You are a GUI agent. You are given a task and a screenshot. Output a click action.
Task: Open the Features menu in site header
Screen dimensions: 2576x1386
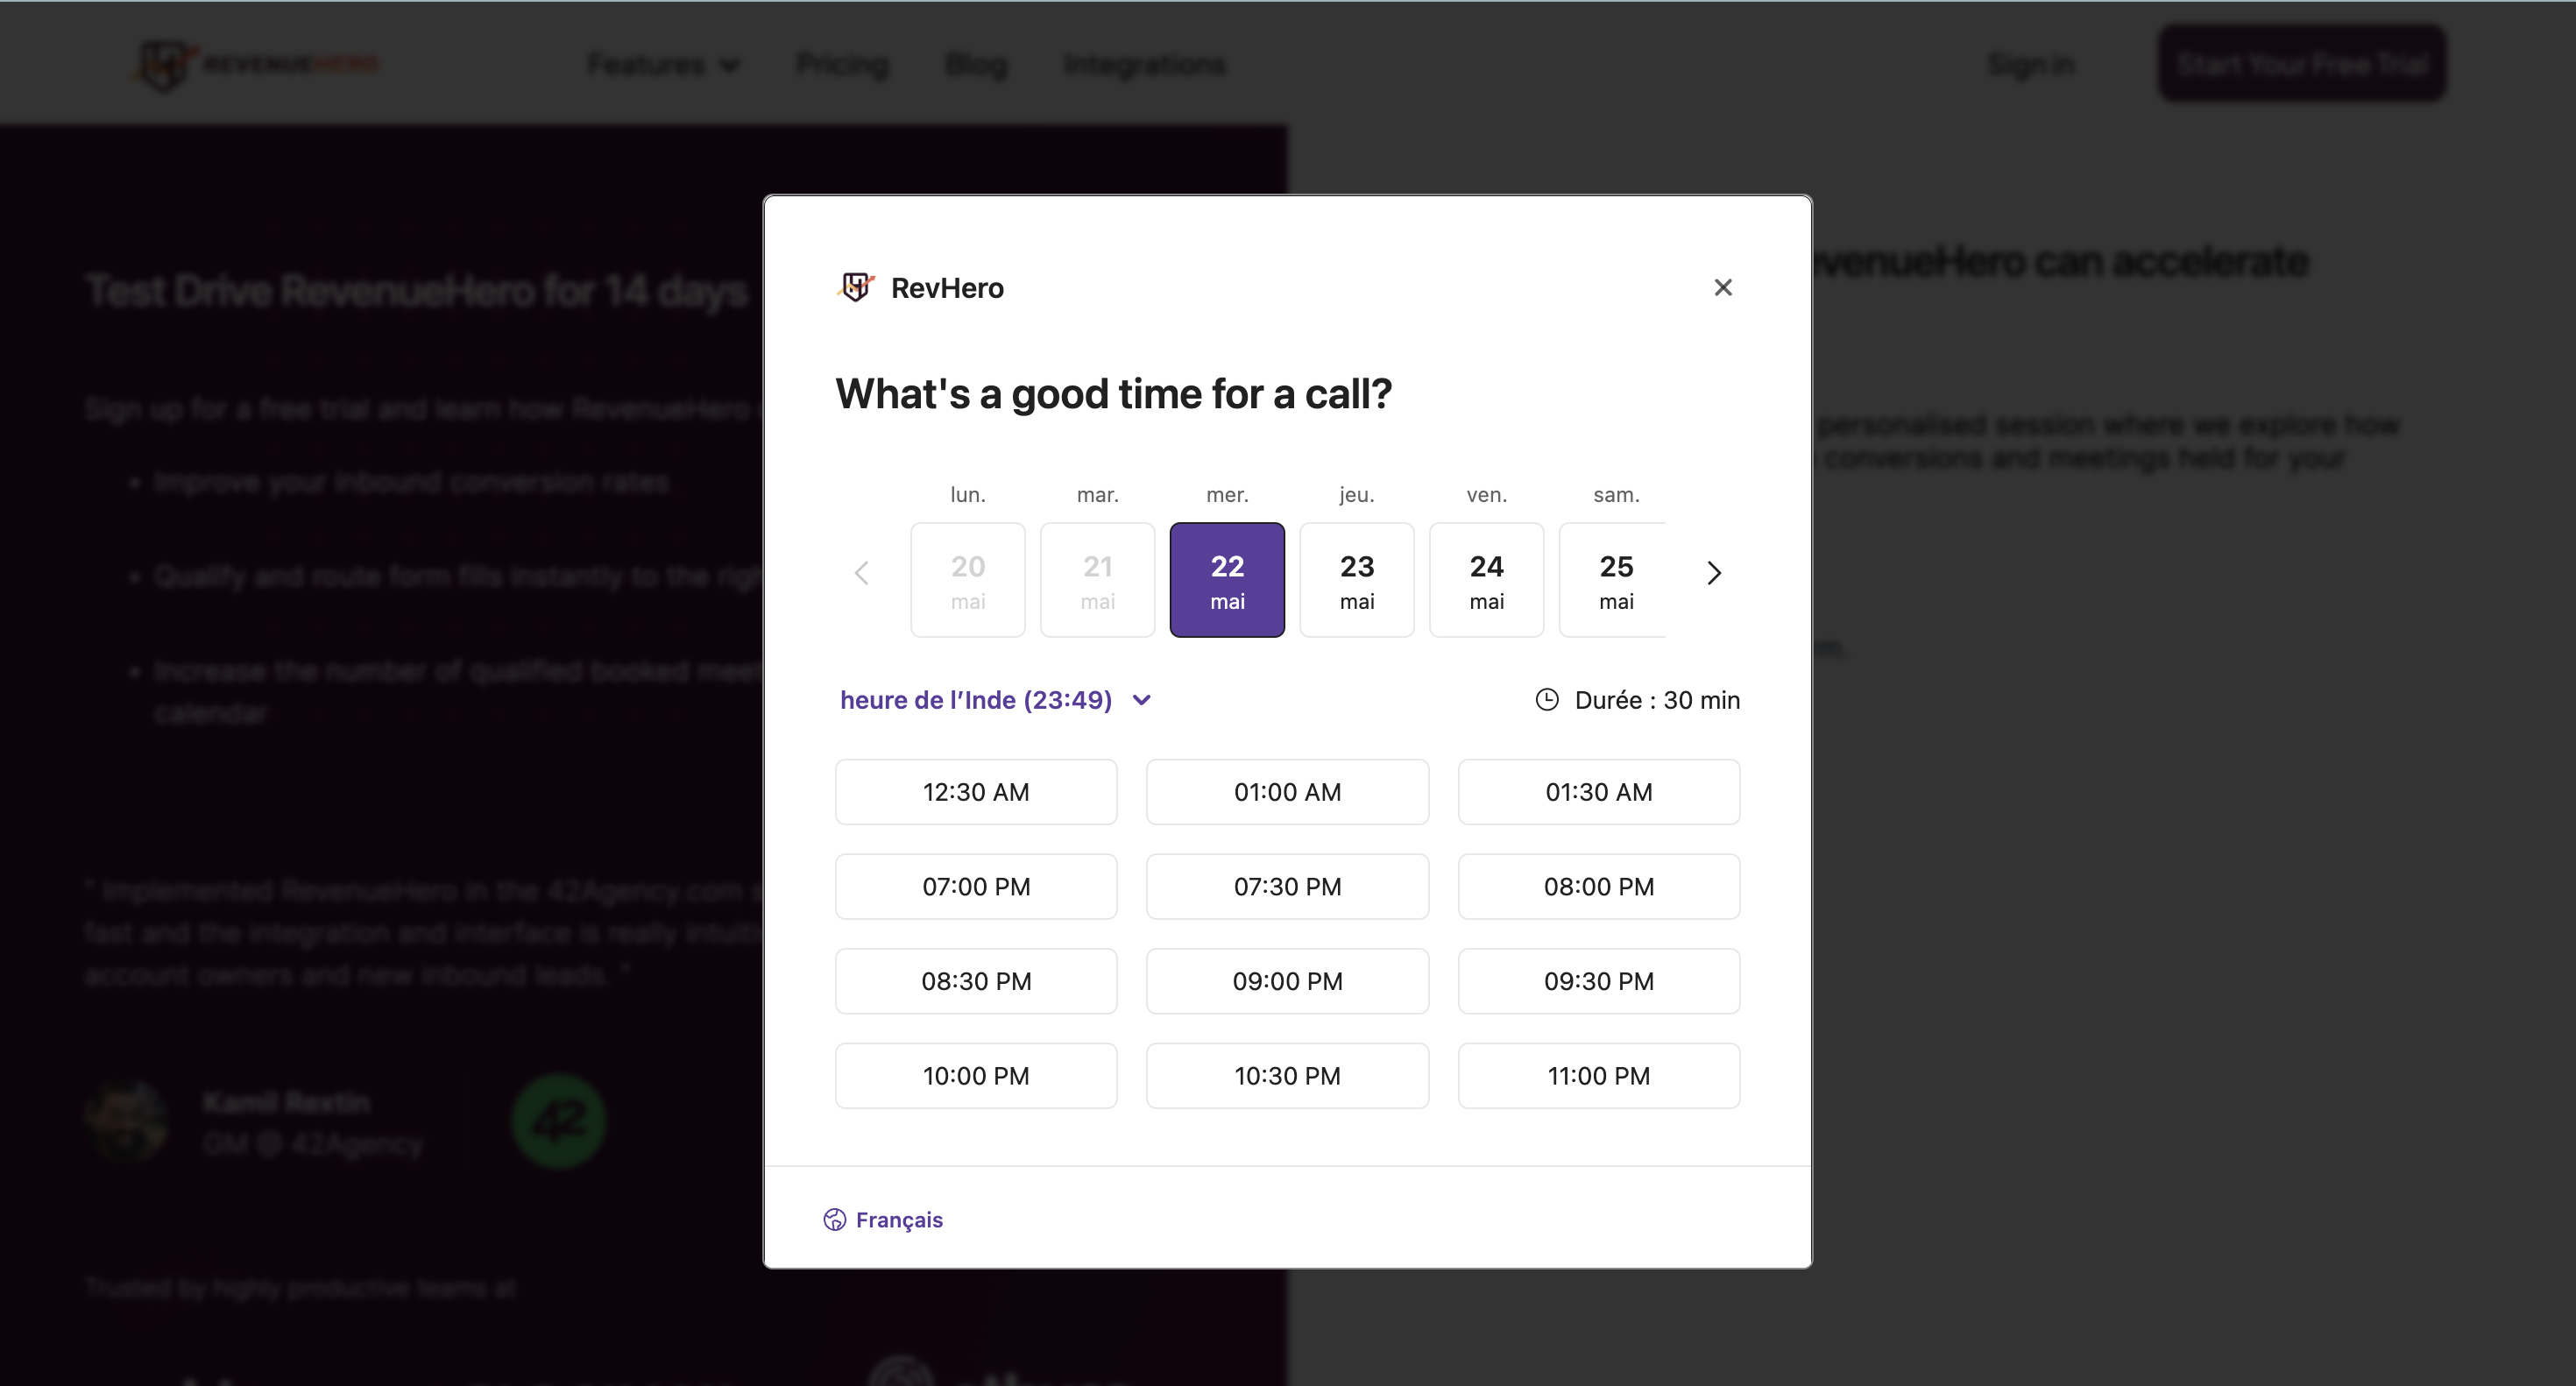pyautogui.click(x=663, y=65)
